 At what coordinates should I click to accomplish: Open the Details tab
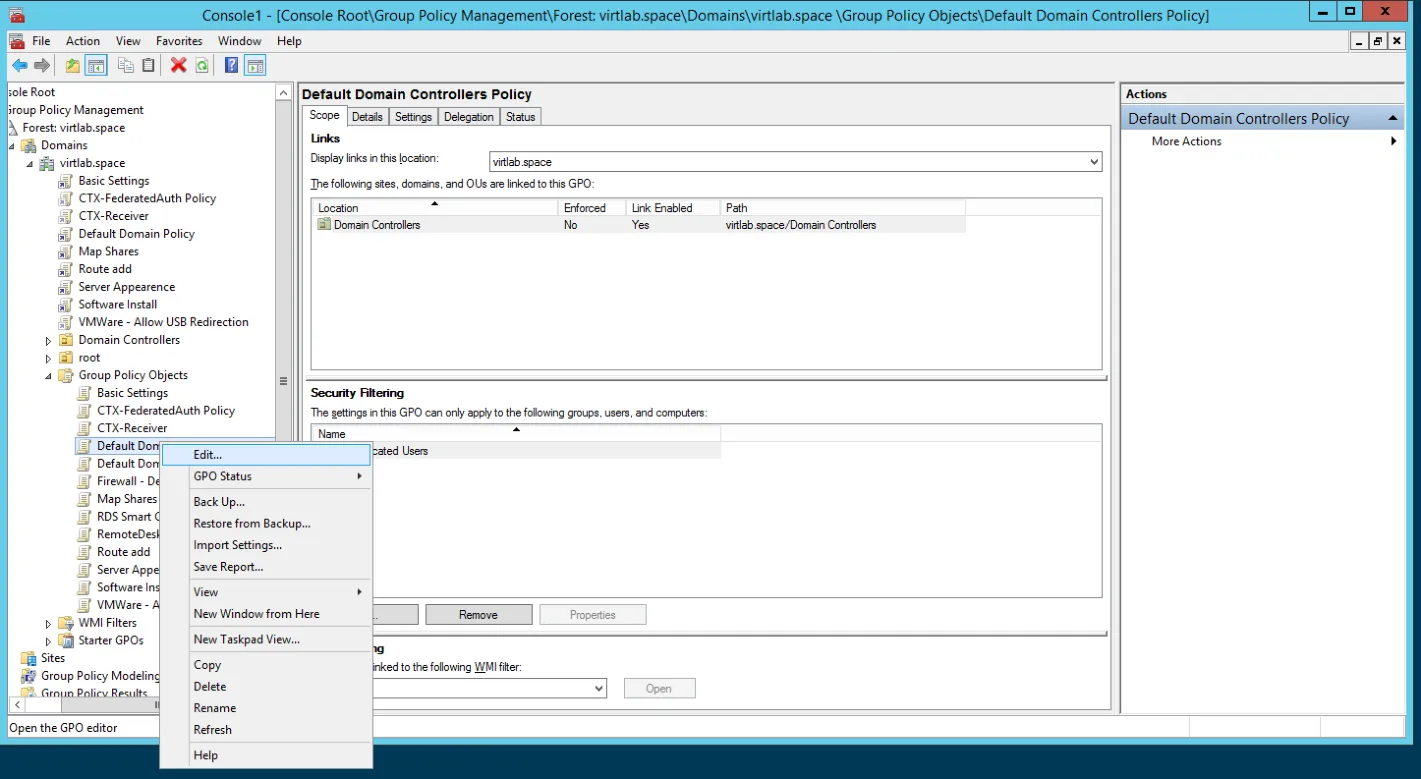pos(367,117)
